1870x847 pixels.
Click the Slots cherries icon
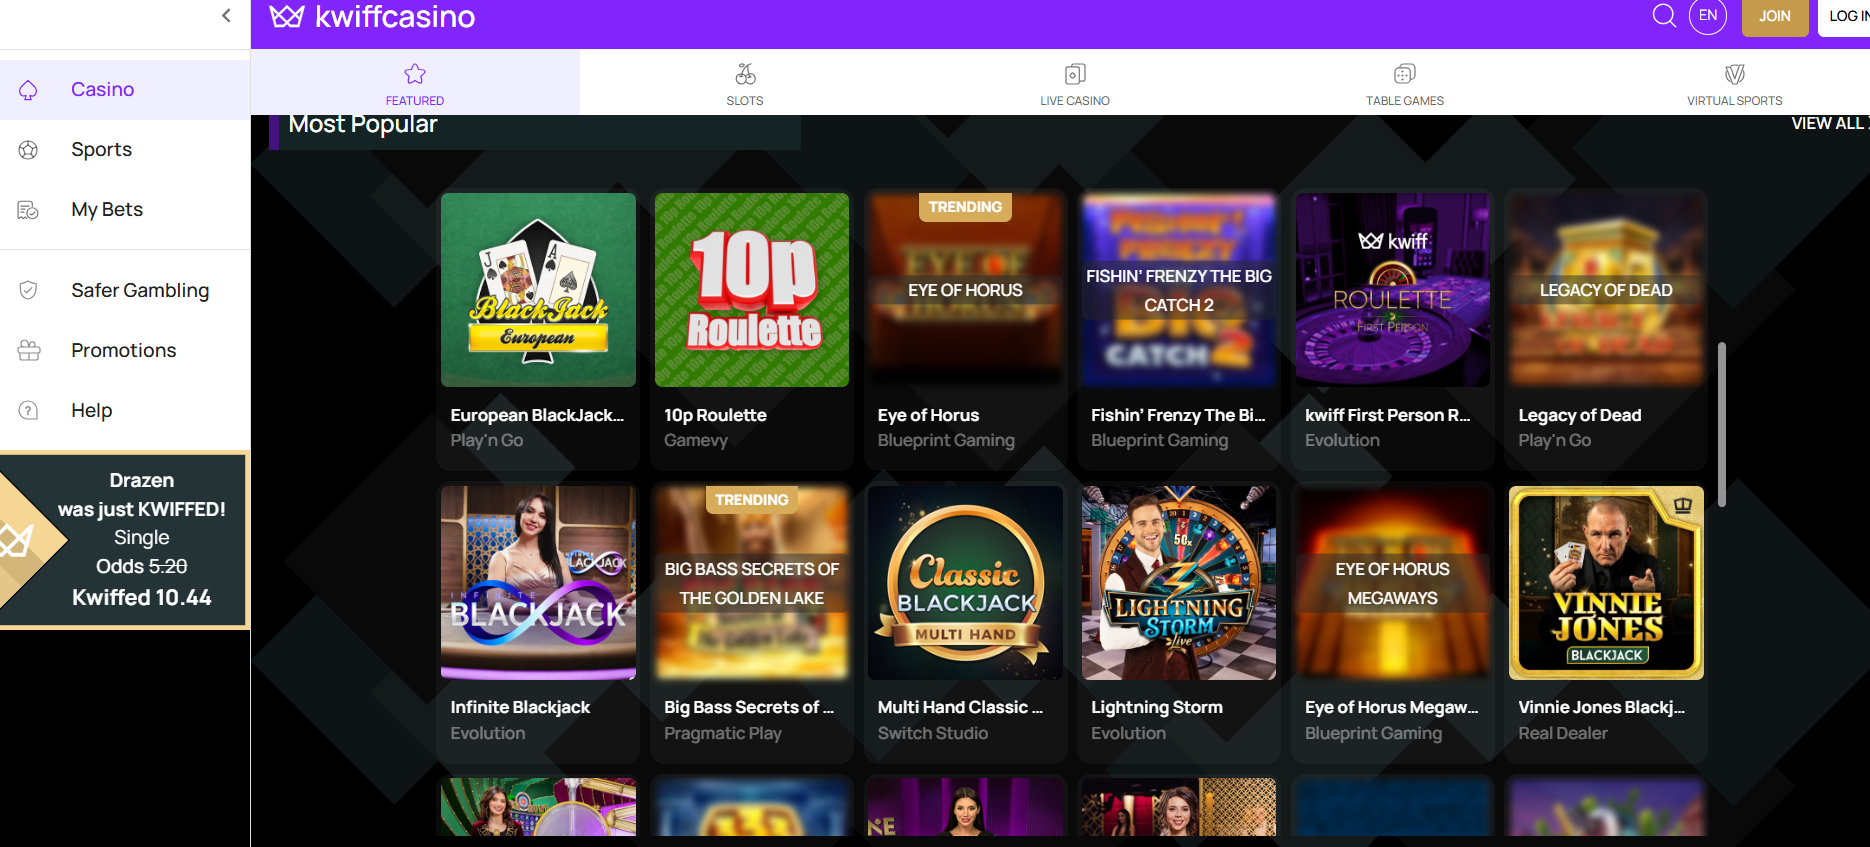pyautogui.click(x=745, y=74)
